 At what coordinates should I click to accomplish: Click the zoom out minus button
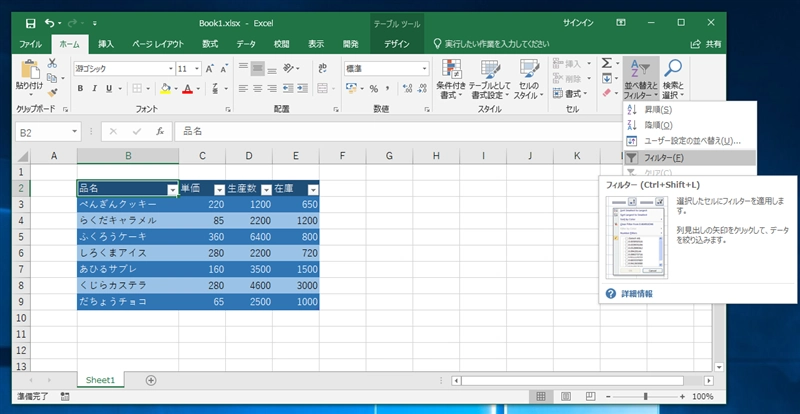pos(608,397)
